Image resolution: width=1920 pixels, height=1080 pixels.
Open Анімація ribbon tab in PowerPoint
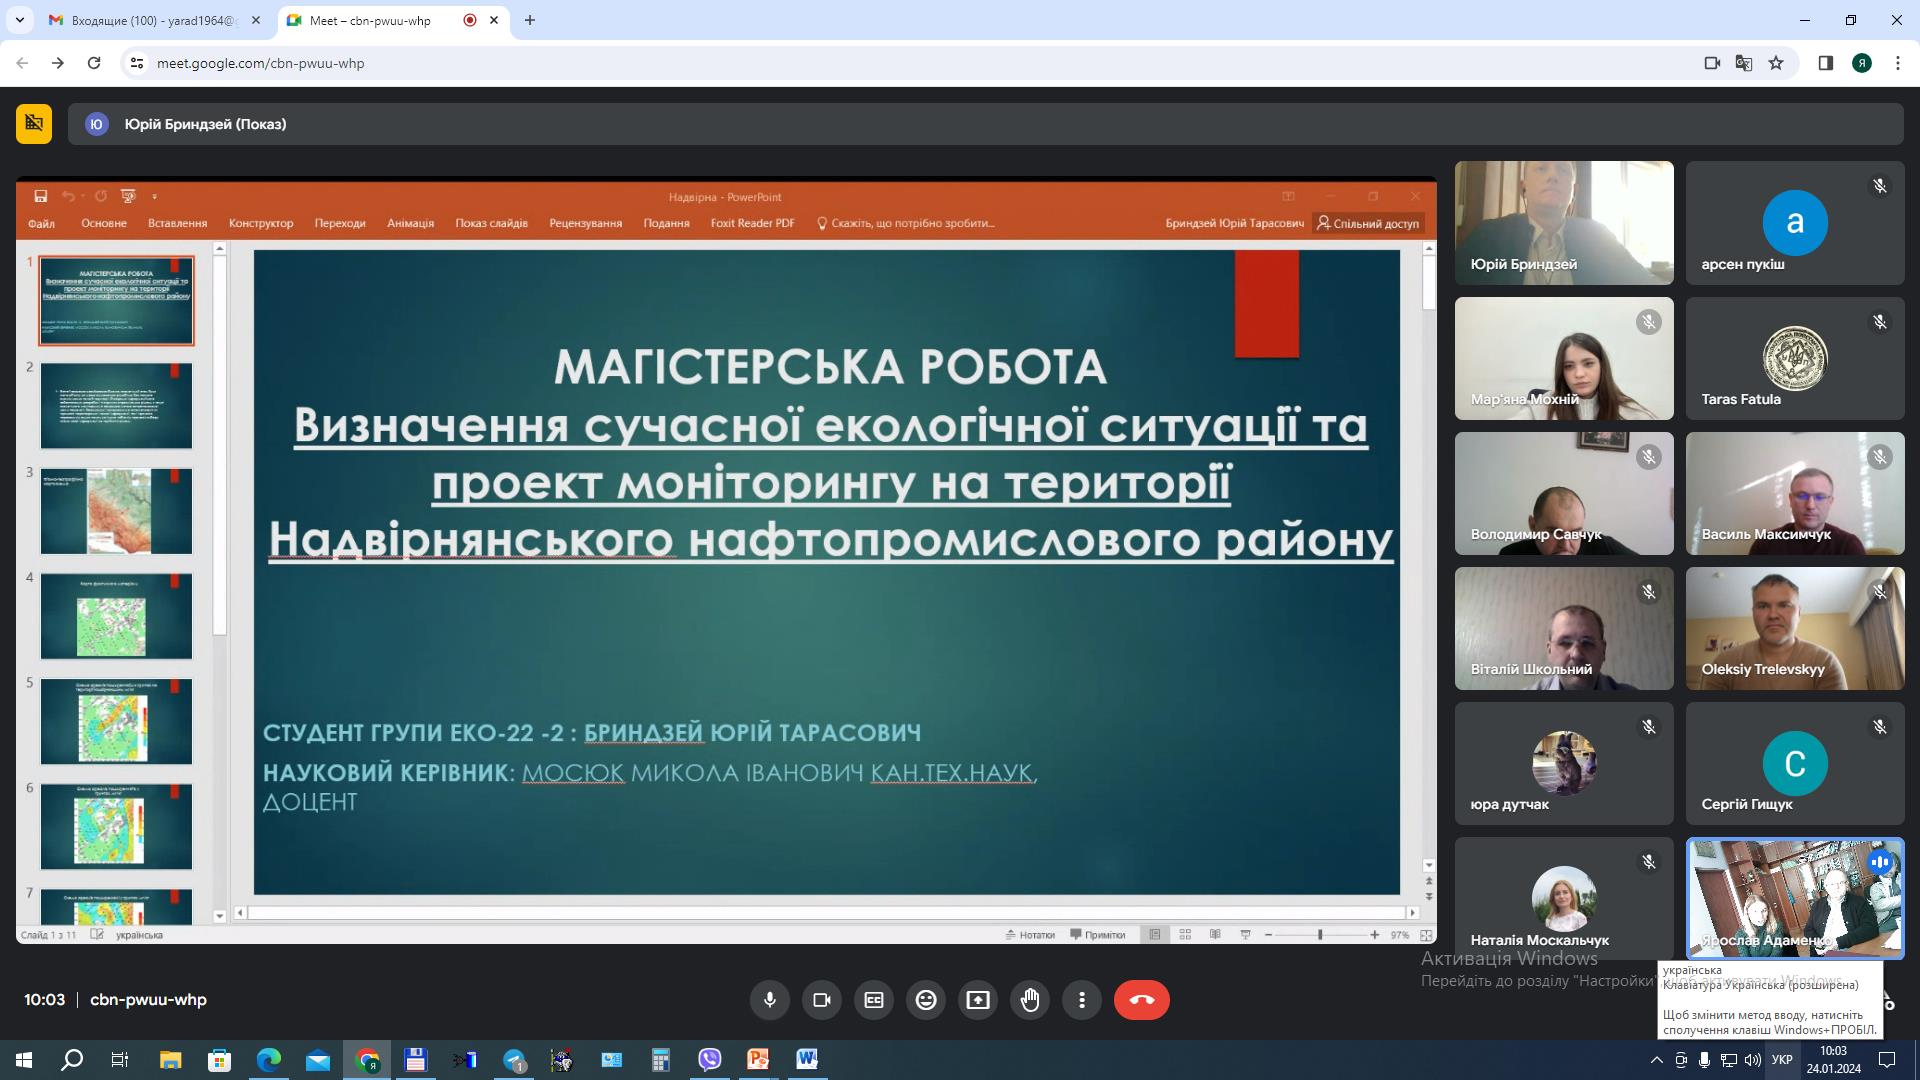pyautogui.click(x=410, y=223)
